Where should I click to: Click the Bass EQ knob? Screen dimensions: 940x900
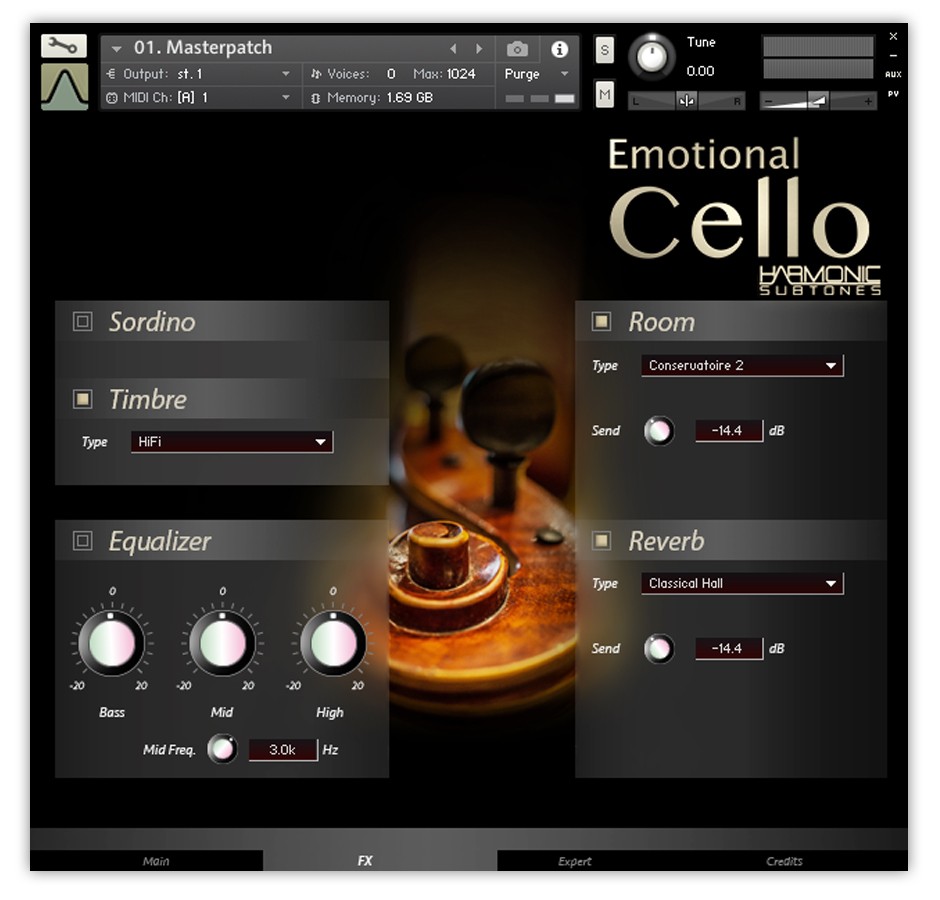[x=112, y=643]
